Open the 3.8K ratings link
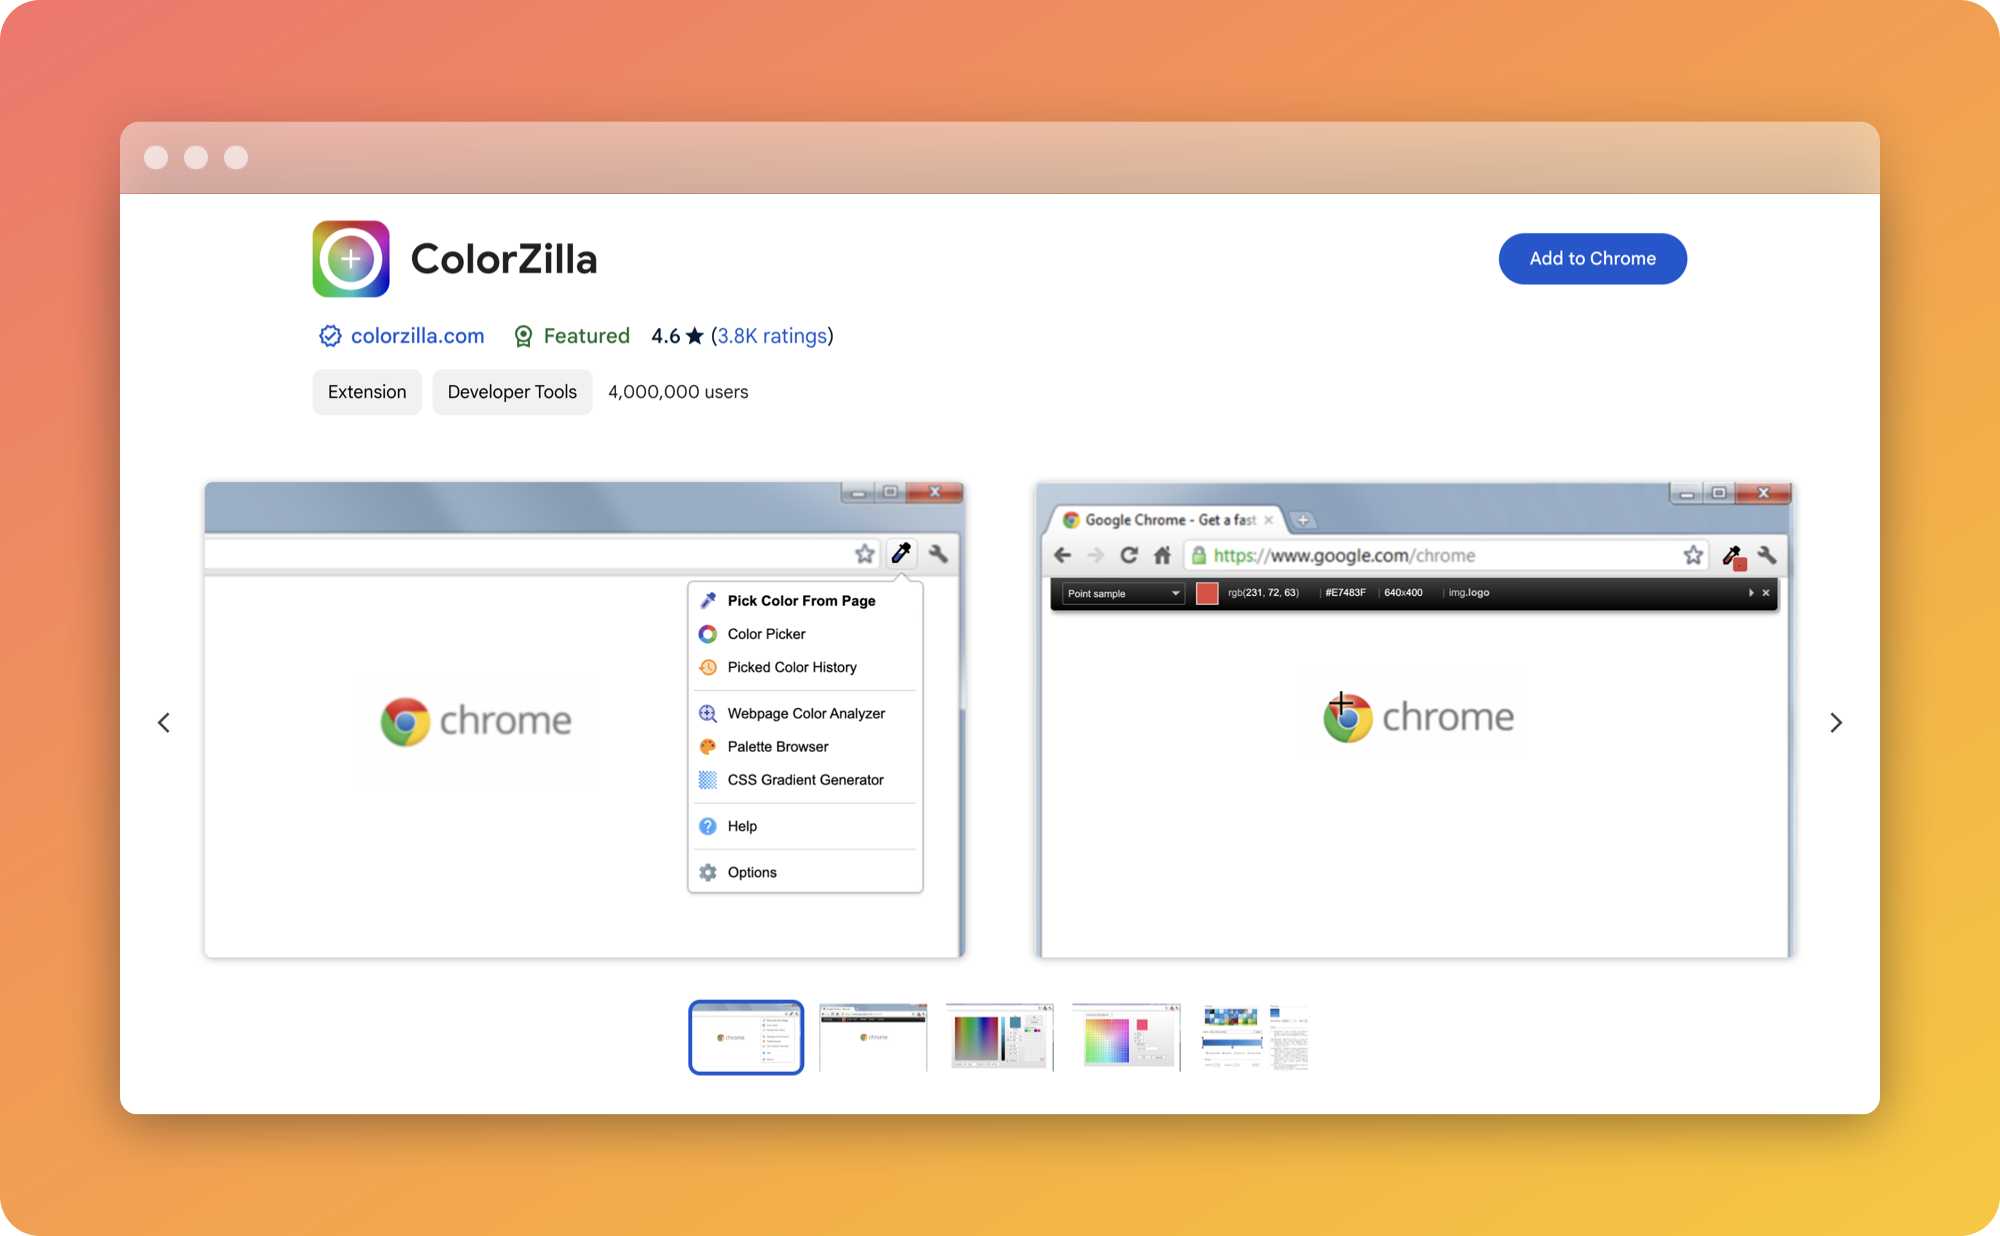 pos(771,336)
